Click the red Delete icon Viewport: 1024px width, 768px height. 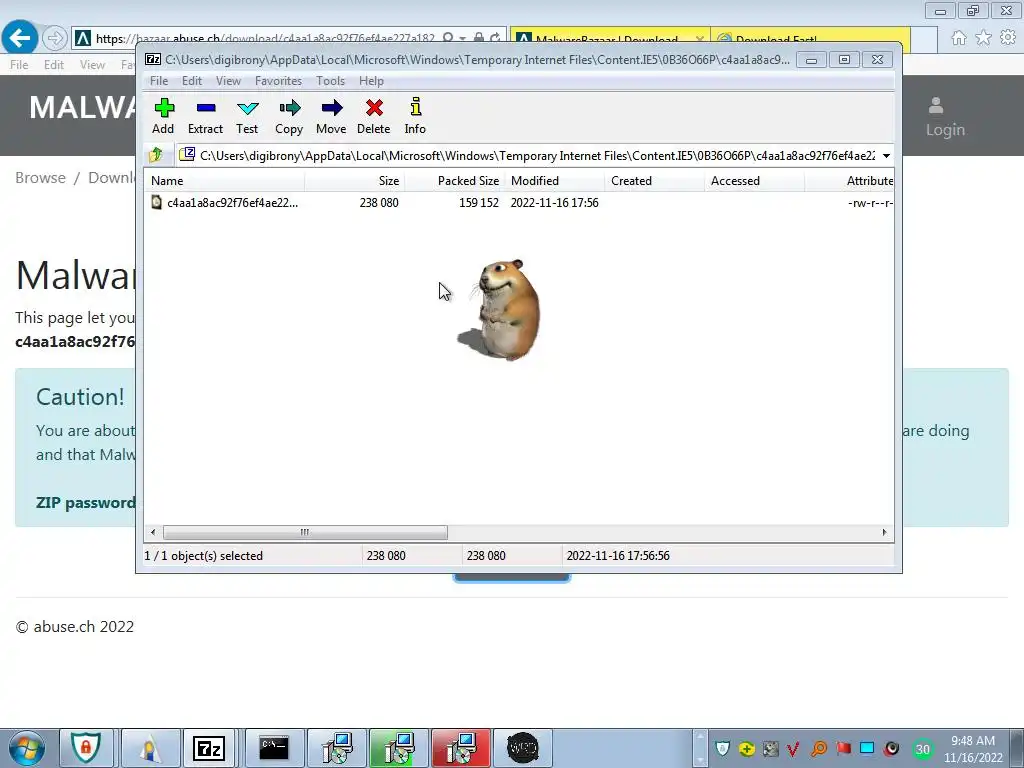(374, 116)
